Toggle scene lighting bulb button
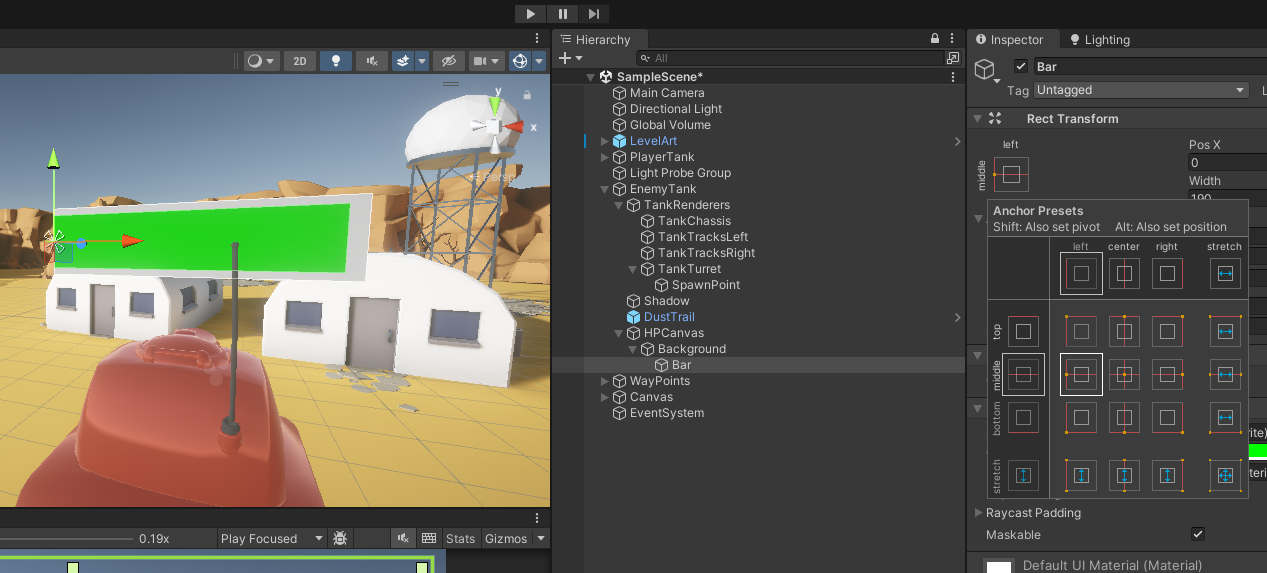This screenshot has height=573, width=1267. [336, 61]
